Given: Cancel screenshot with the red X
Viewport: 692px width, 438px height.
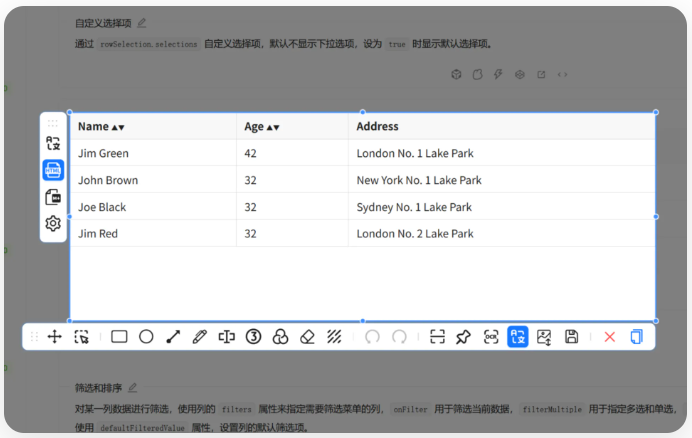Looking at the screenshot, I should click(x=610, y=337).
